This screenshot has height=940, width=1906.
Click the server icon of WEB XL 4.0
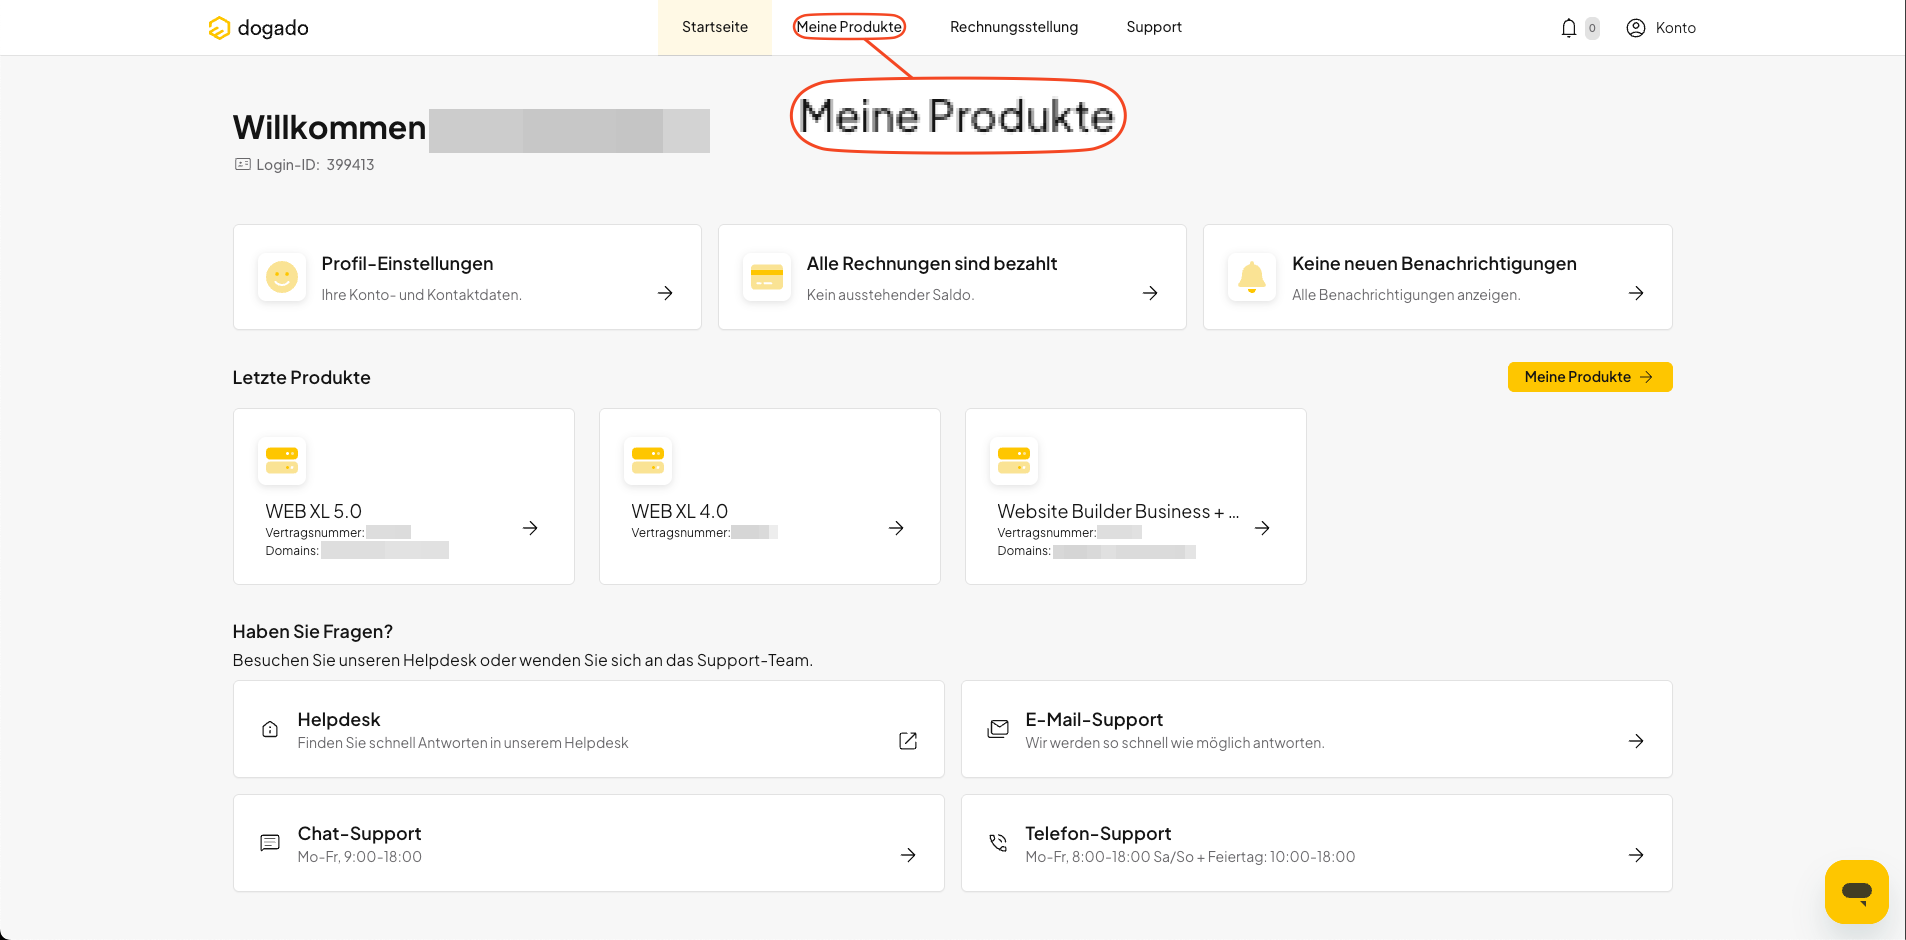648,461
